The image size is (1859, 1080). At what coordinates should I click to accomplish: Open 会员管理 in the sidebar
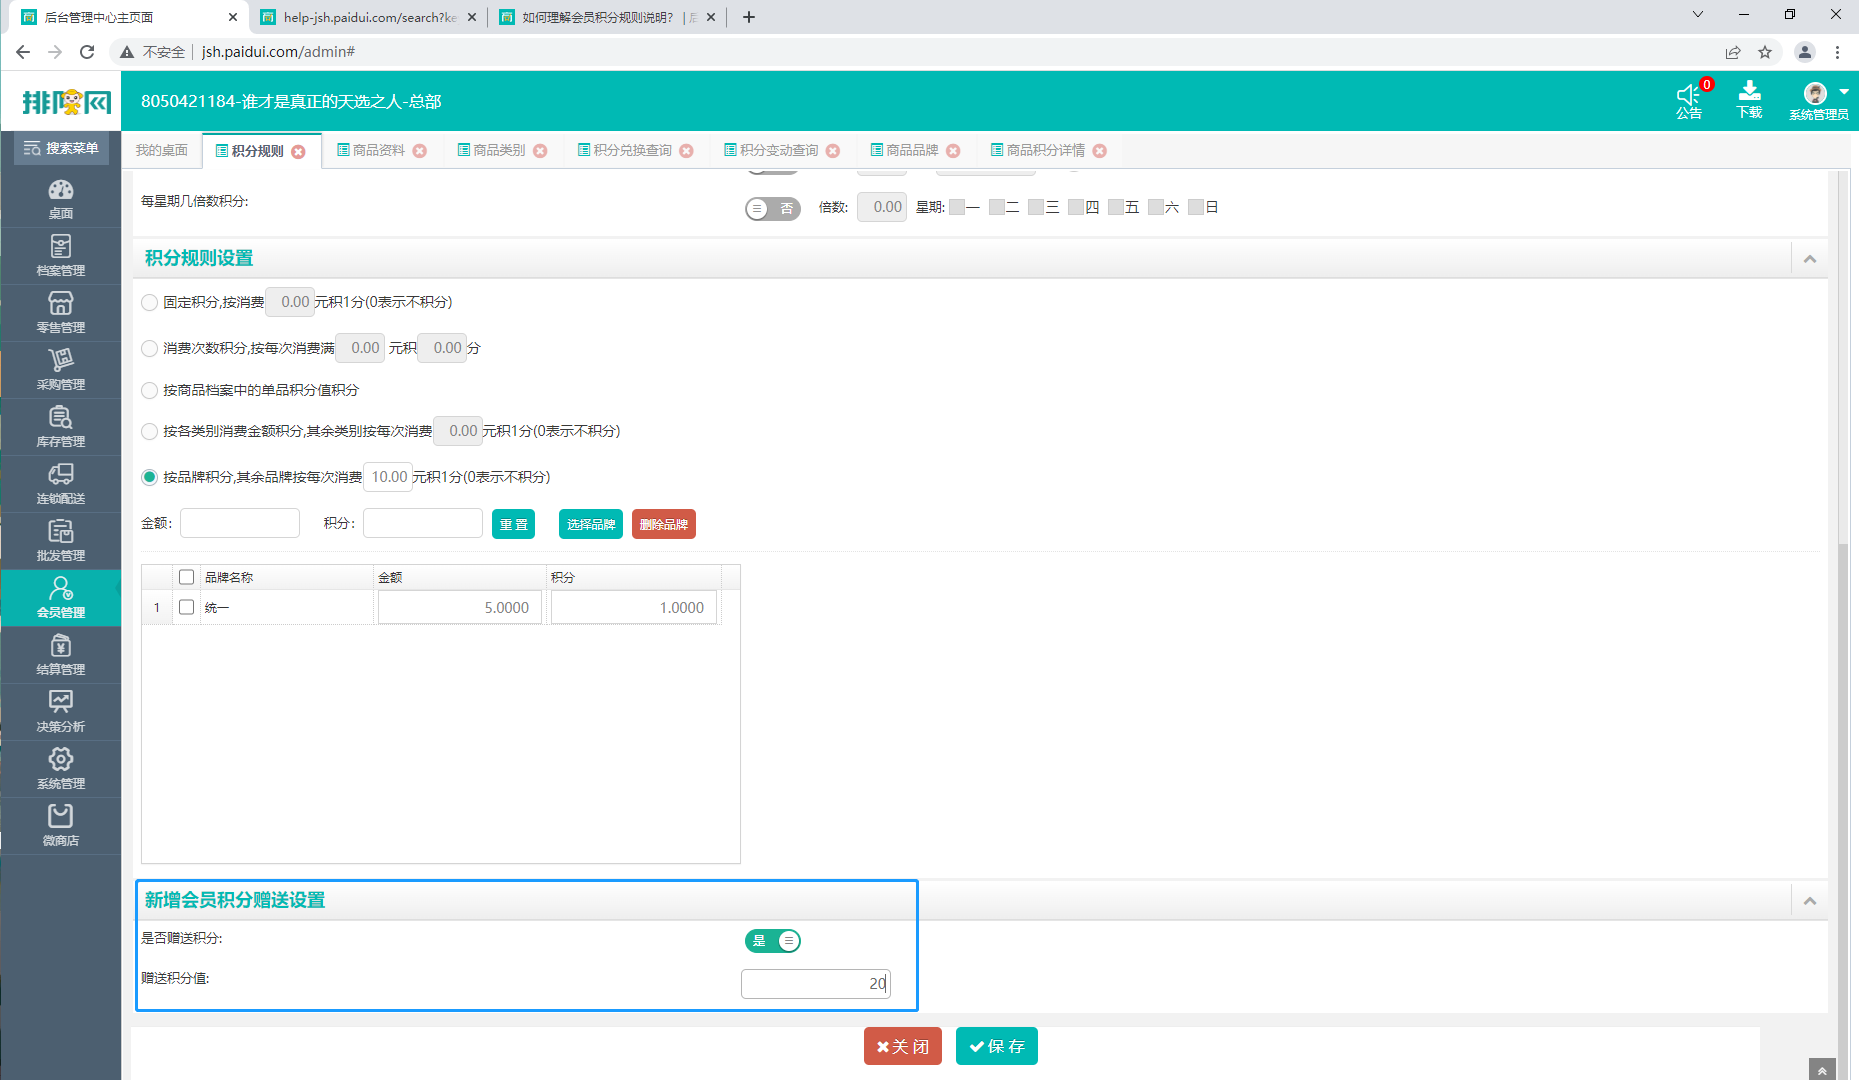coord(61,598)
